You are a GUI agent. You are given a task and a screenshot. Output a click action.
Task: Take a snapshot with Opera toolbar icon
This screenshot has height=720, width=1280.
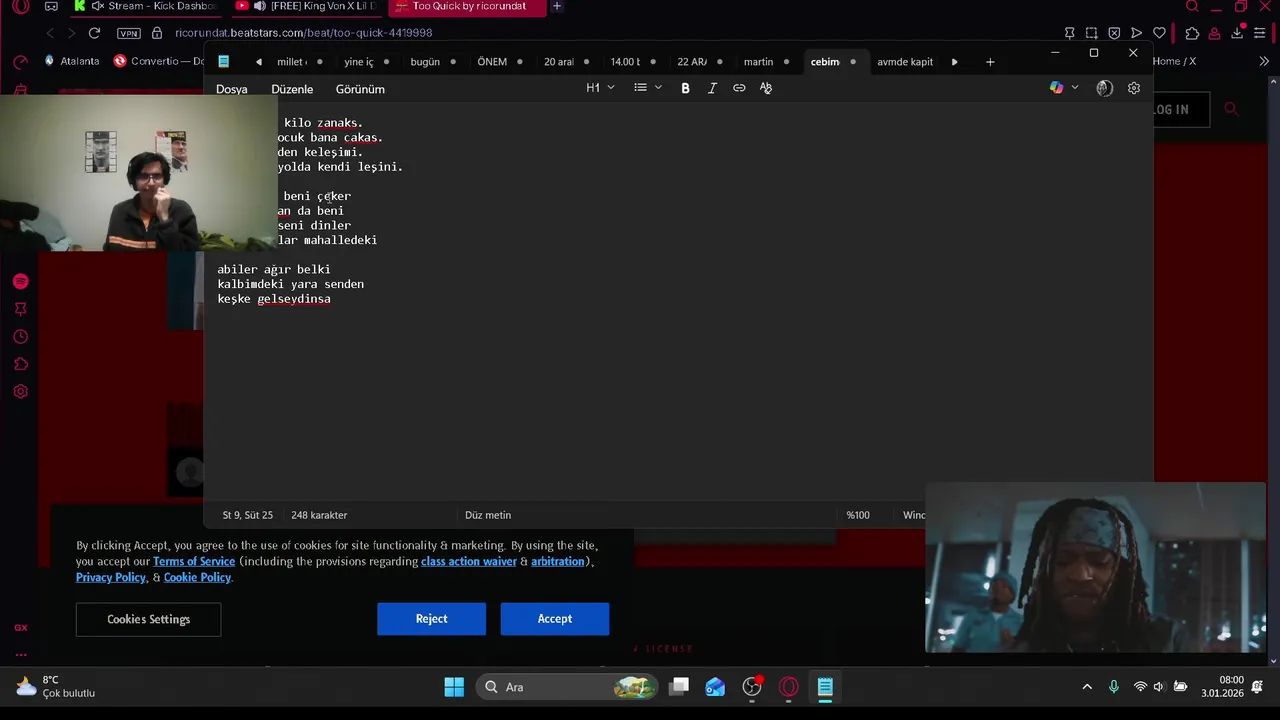[x=1091, y=33]
